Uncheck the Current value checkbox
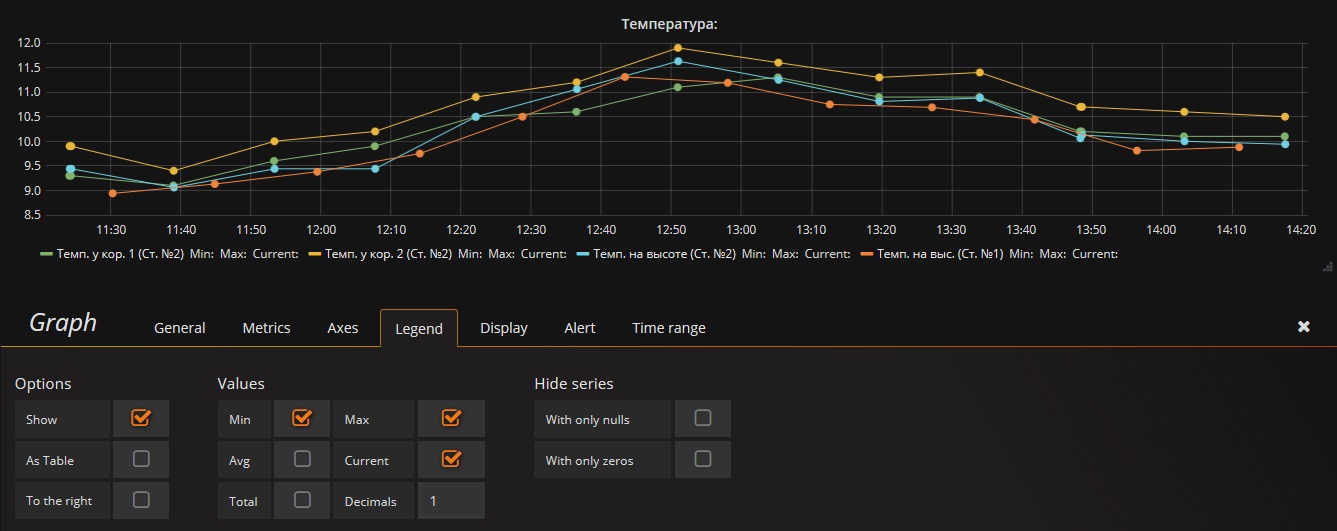 451,459
